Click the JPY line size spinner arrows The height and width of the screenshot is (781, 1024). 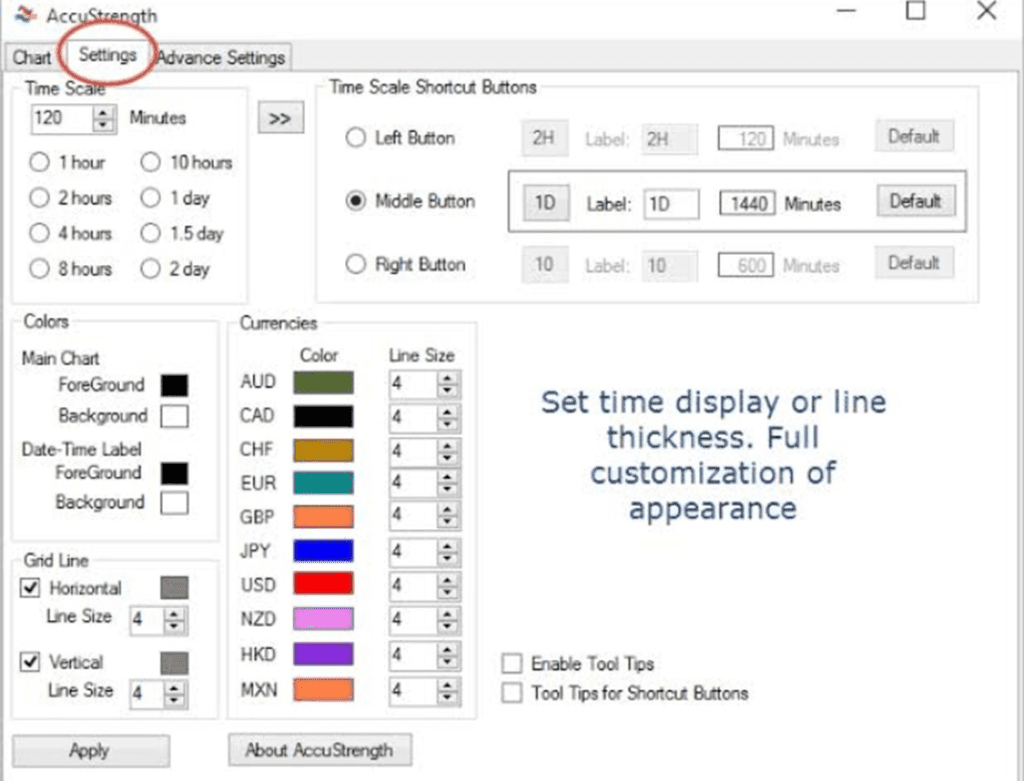point(447,553)
